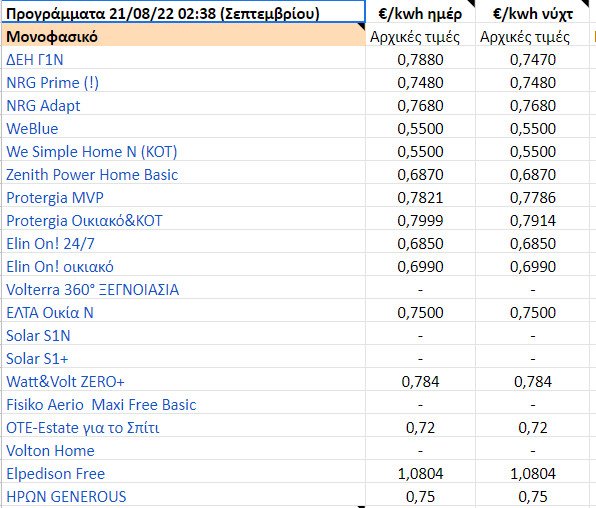This screenshot has height=508, width=596.
Task: Open the Elin On! 24/7 link
Action: 50,244
